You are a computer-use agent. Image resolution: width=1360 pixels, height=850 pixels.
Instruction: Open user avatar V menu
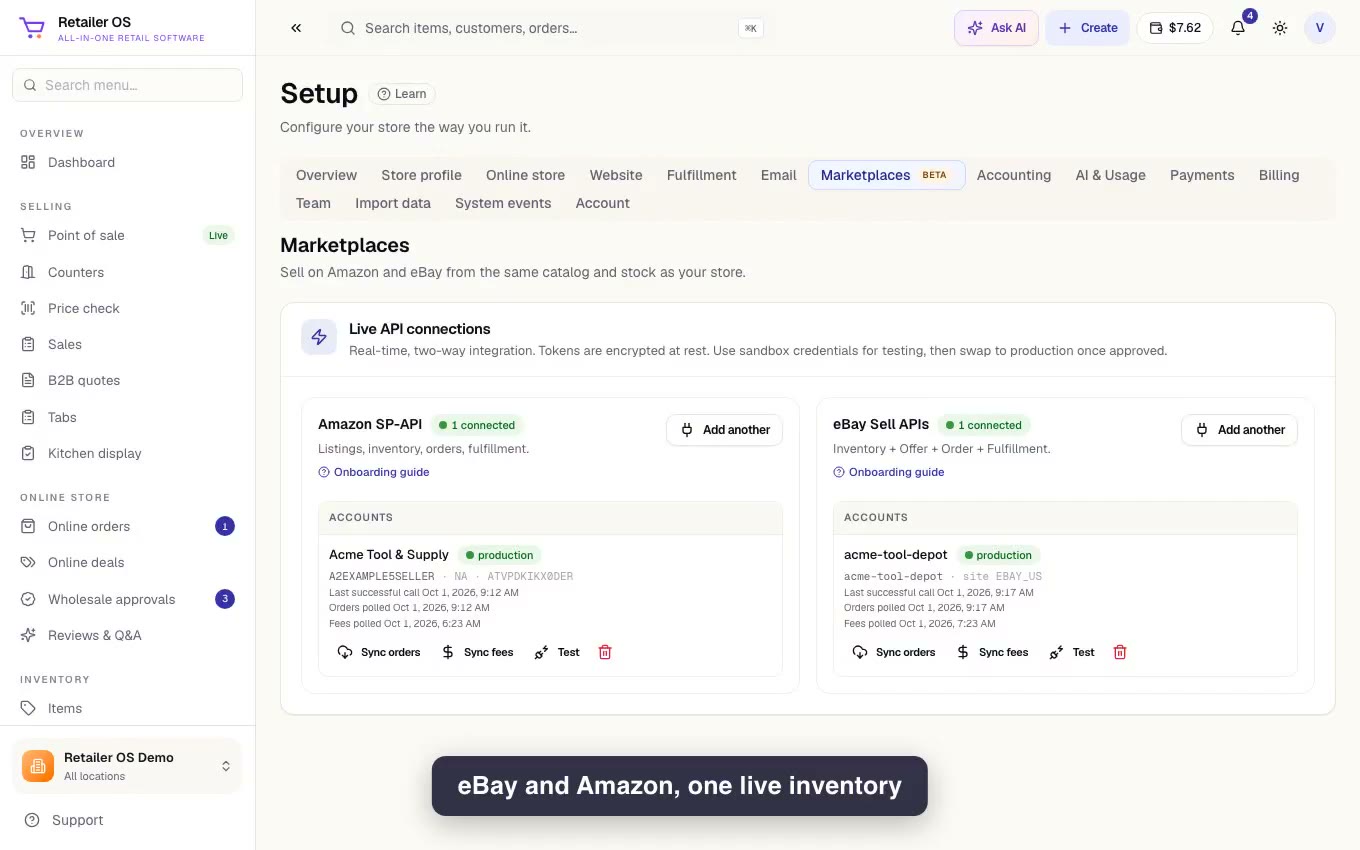coord(1320,28)
